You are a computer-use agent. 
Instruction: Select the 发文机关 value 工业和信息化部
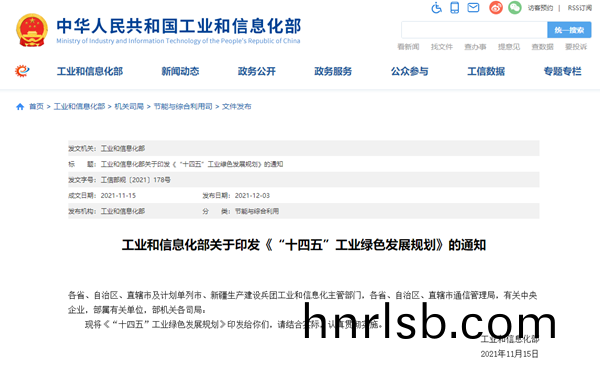point(123,148)
